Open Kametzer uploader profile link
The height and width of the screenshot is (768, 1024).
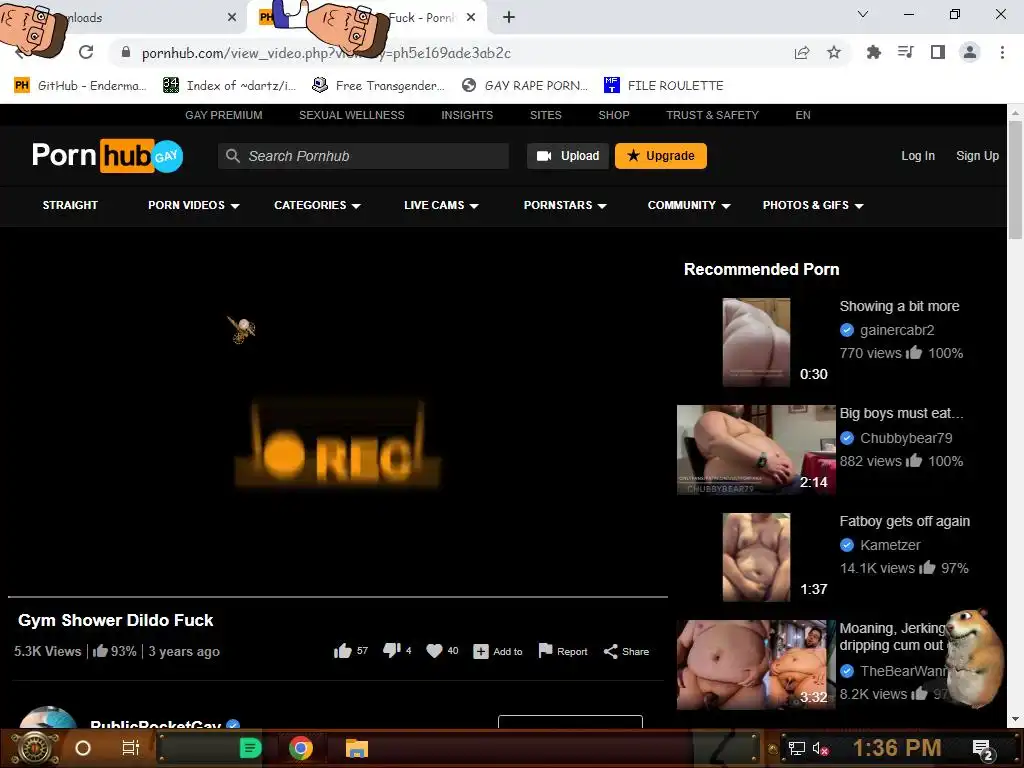coord(890,545)
